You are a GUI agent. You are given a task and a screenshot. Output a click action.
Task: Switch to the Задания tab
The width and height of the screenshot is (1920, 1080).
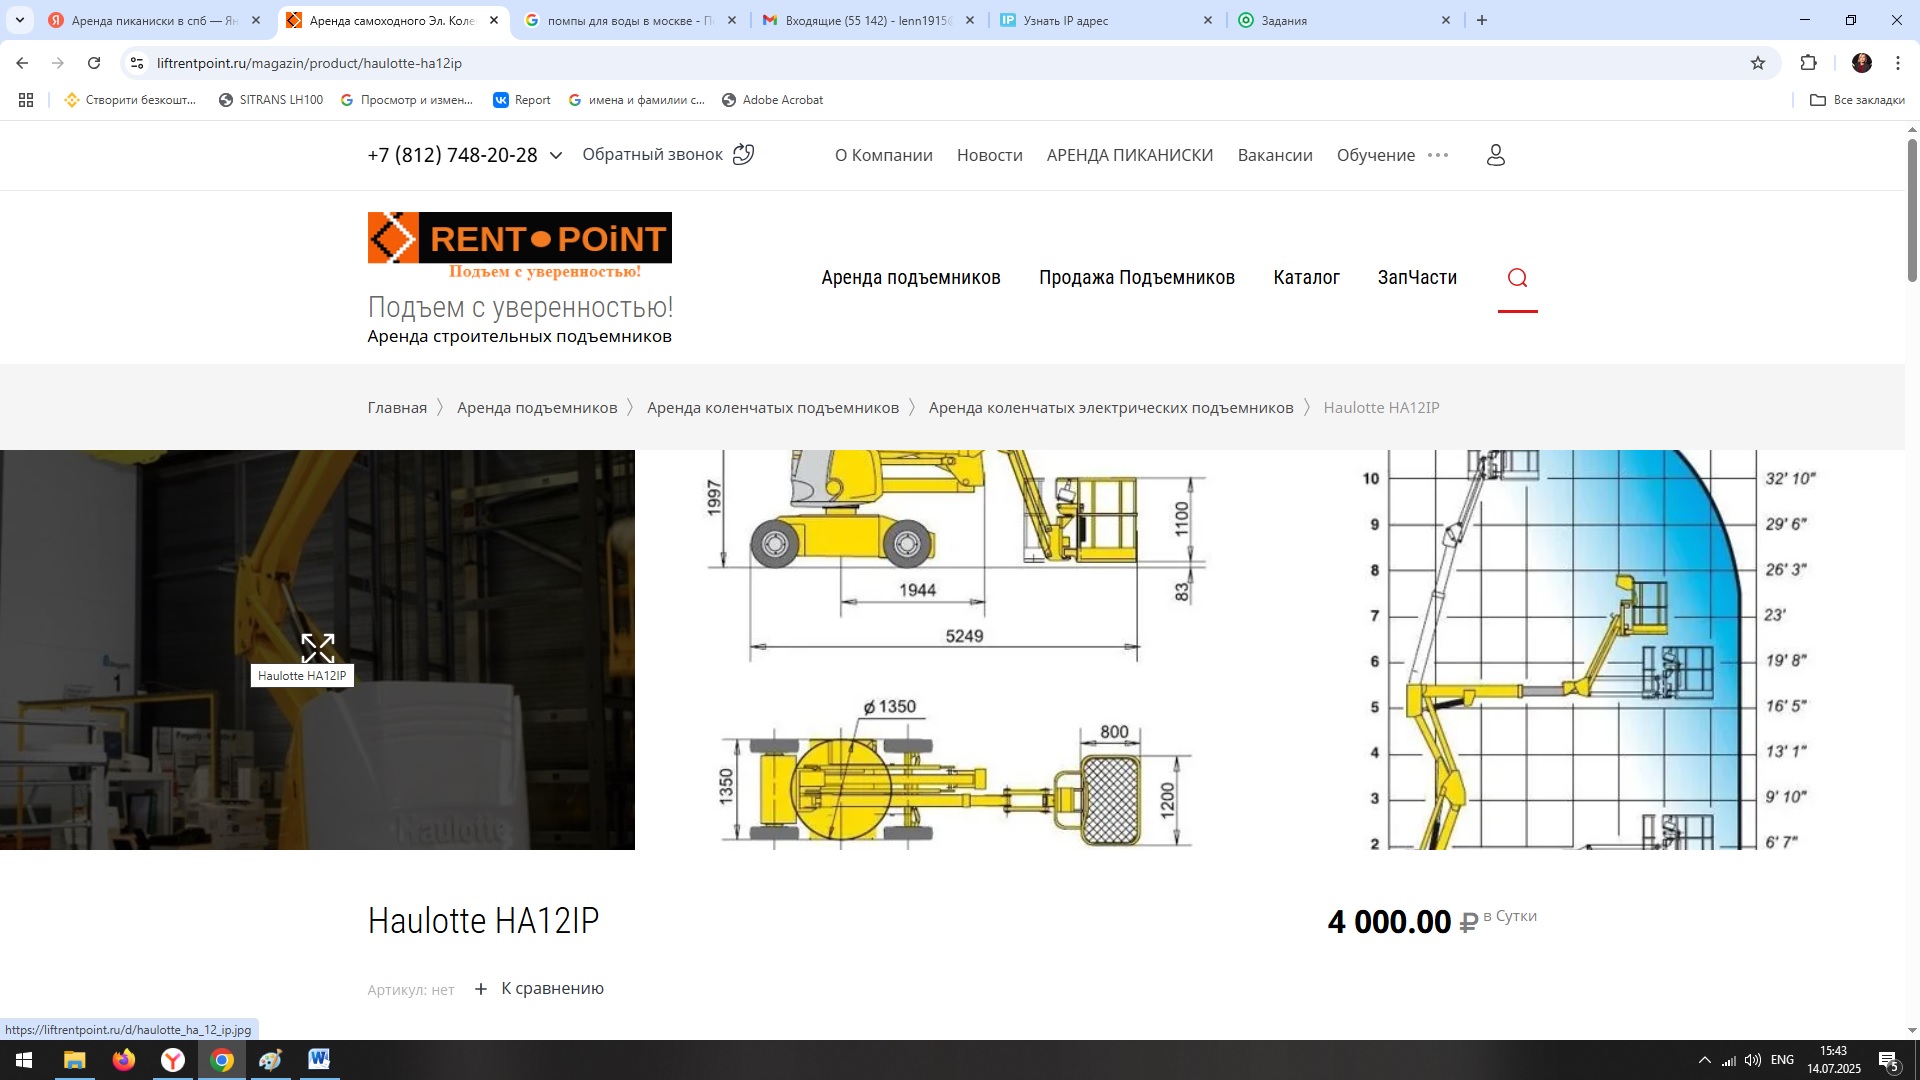point(1344,20)
